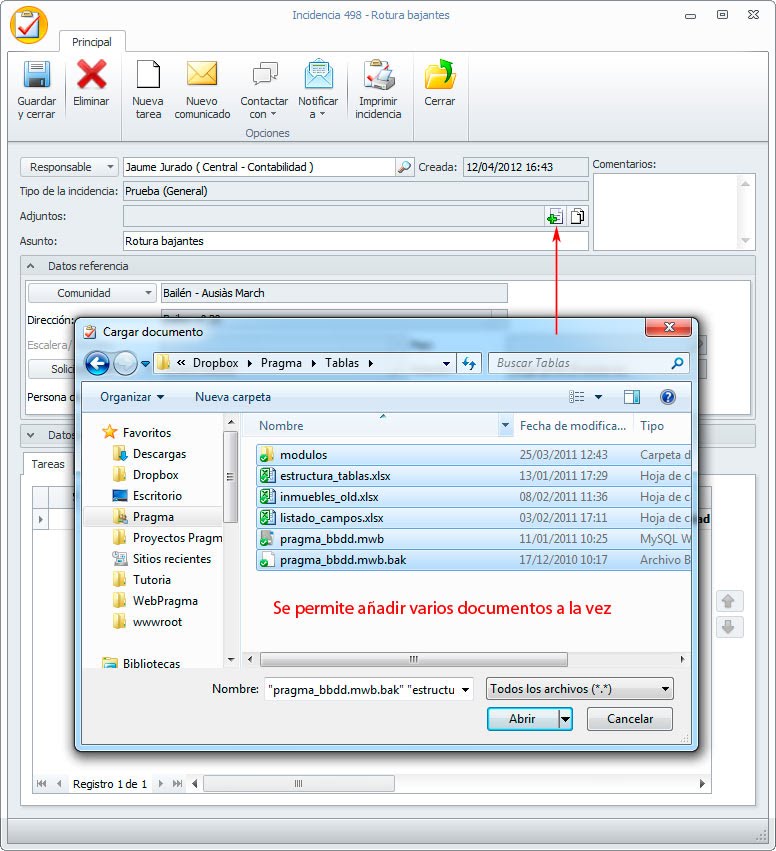Open the Comunidad dropdown
This screenshot has width=776, height=851.
point(92,293)
